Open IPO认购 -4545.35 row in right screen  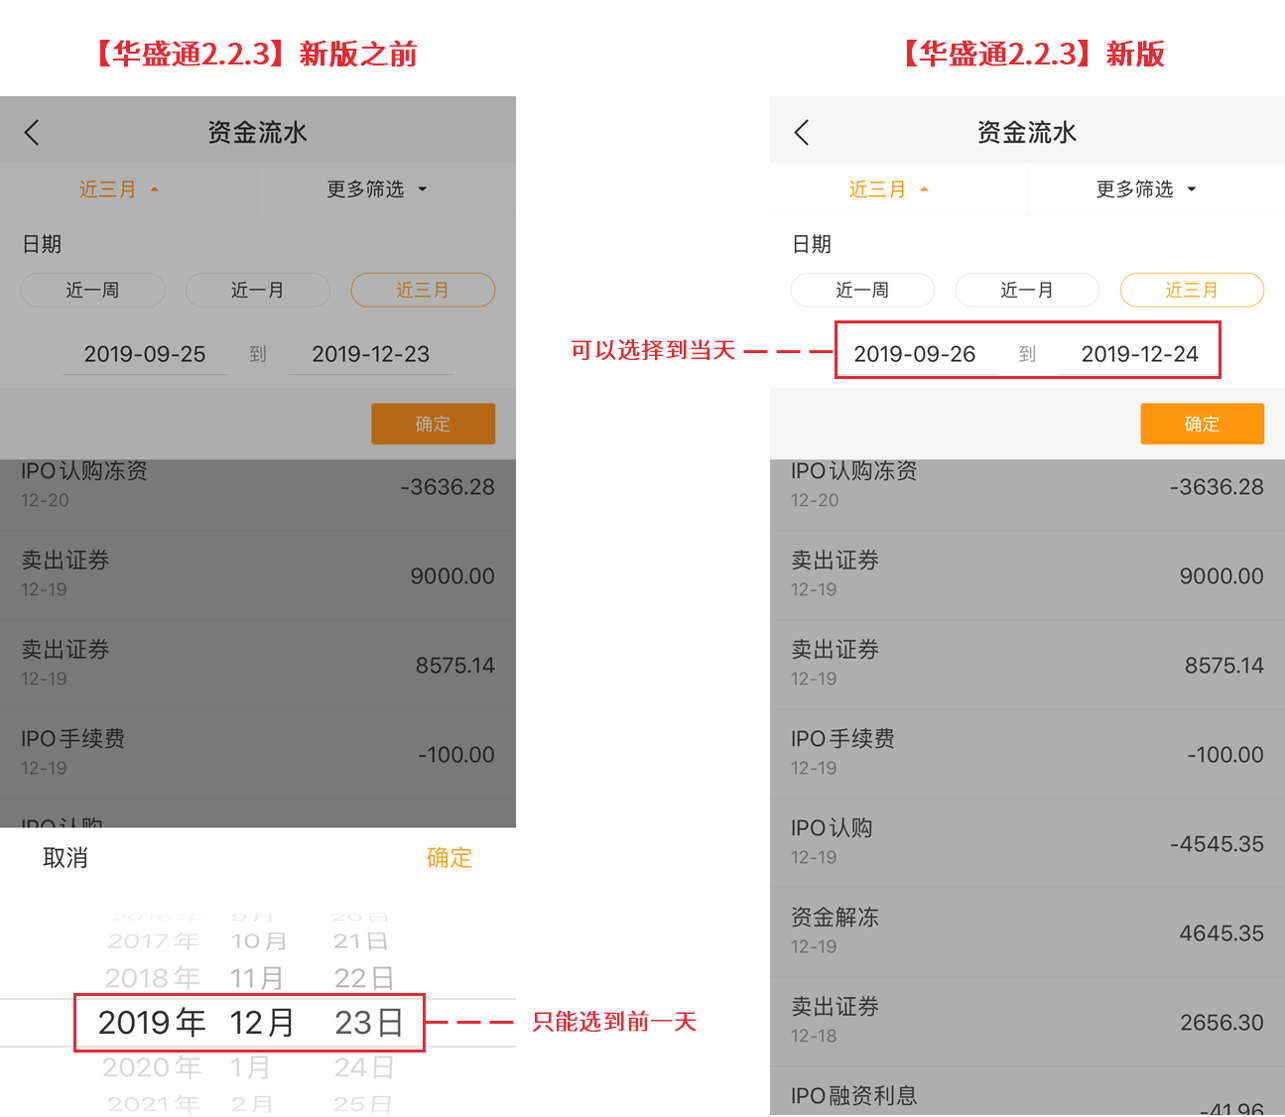(1027, 842)
